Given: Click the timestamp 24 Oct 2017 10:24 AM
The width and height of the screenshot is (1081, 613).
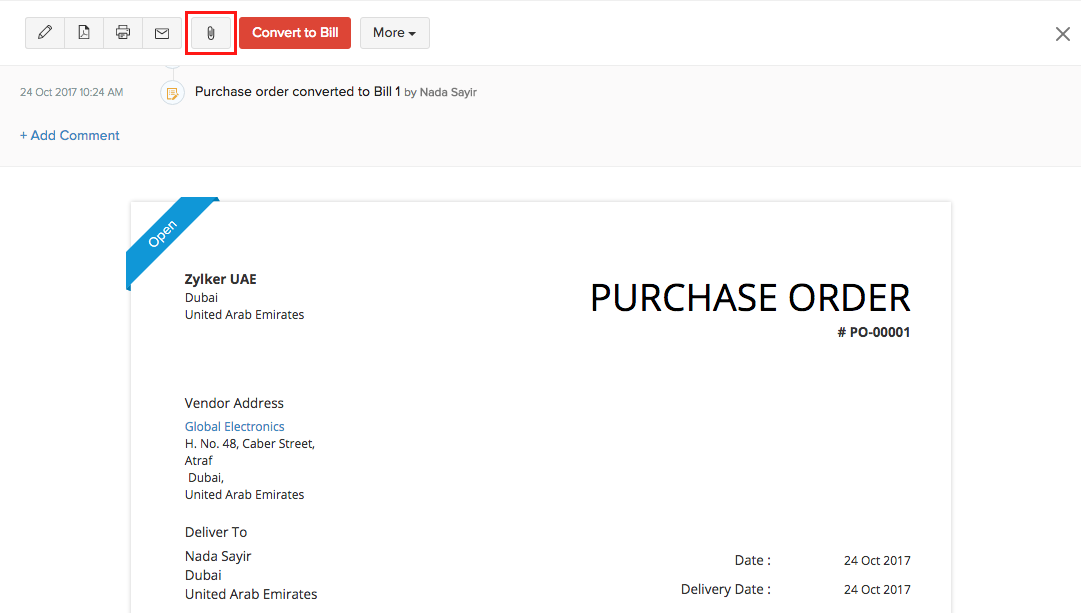Looking at the screenshot, I should 72,92.
